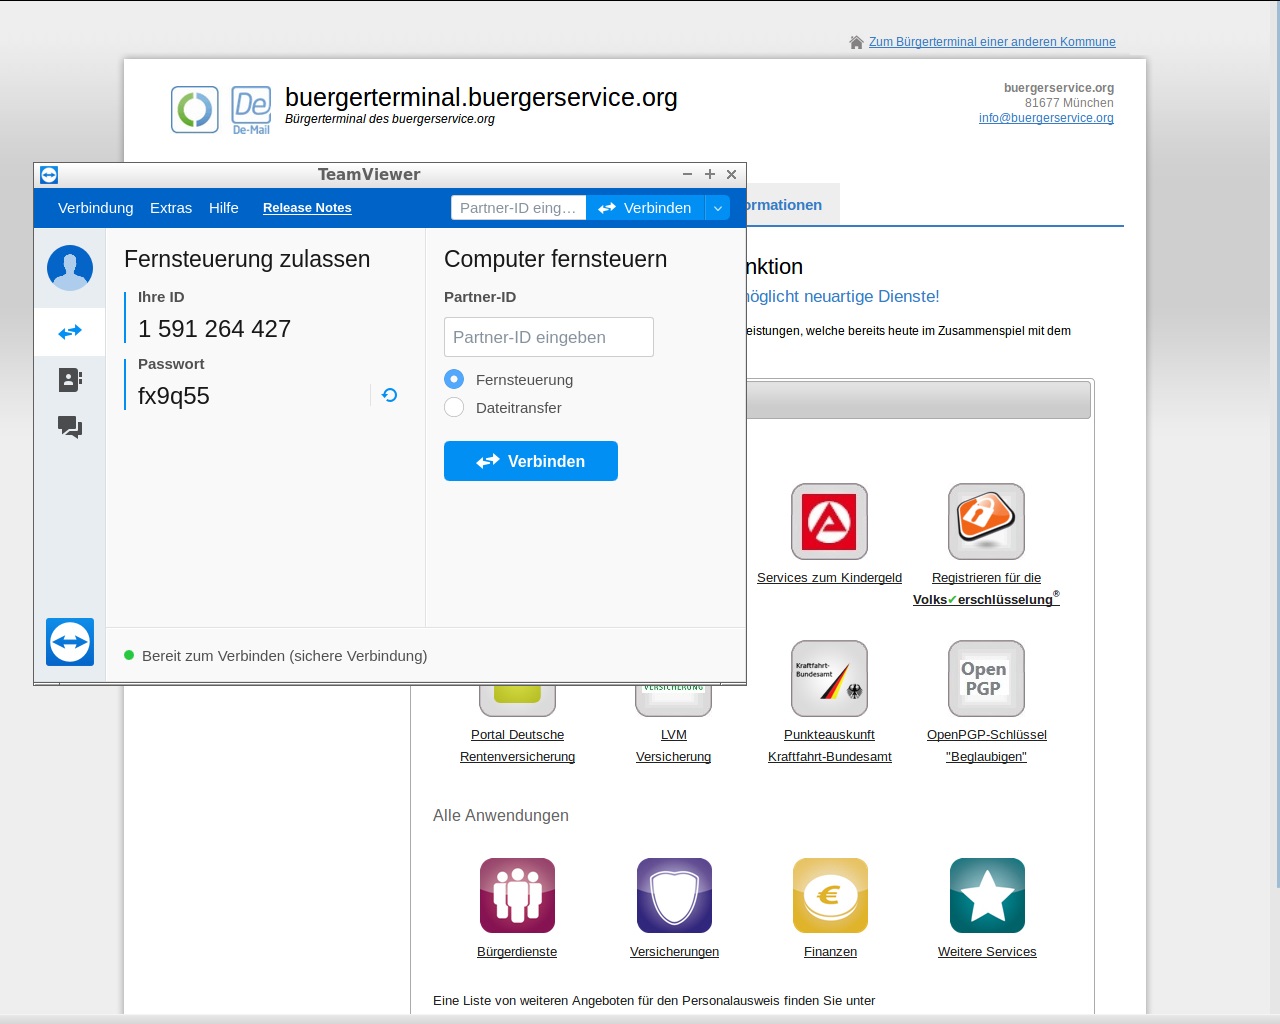Open the LVM Versicherung link
The image size is (1280, 1024).
tap(674, 746)
